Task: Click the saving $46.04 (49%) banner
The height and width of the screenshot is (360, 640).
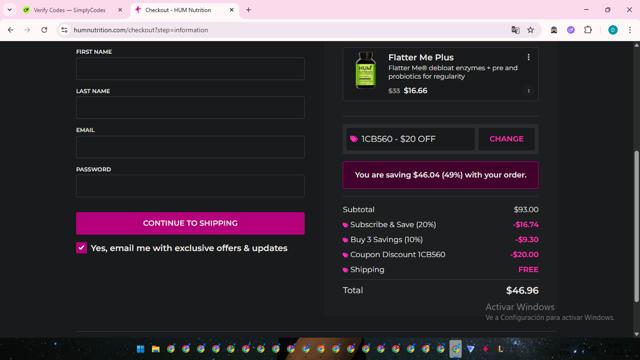Action: coord(440,175)
